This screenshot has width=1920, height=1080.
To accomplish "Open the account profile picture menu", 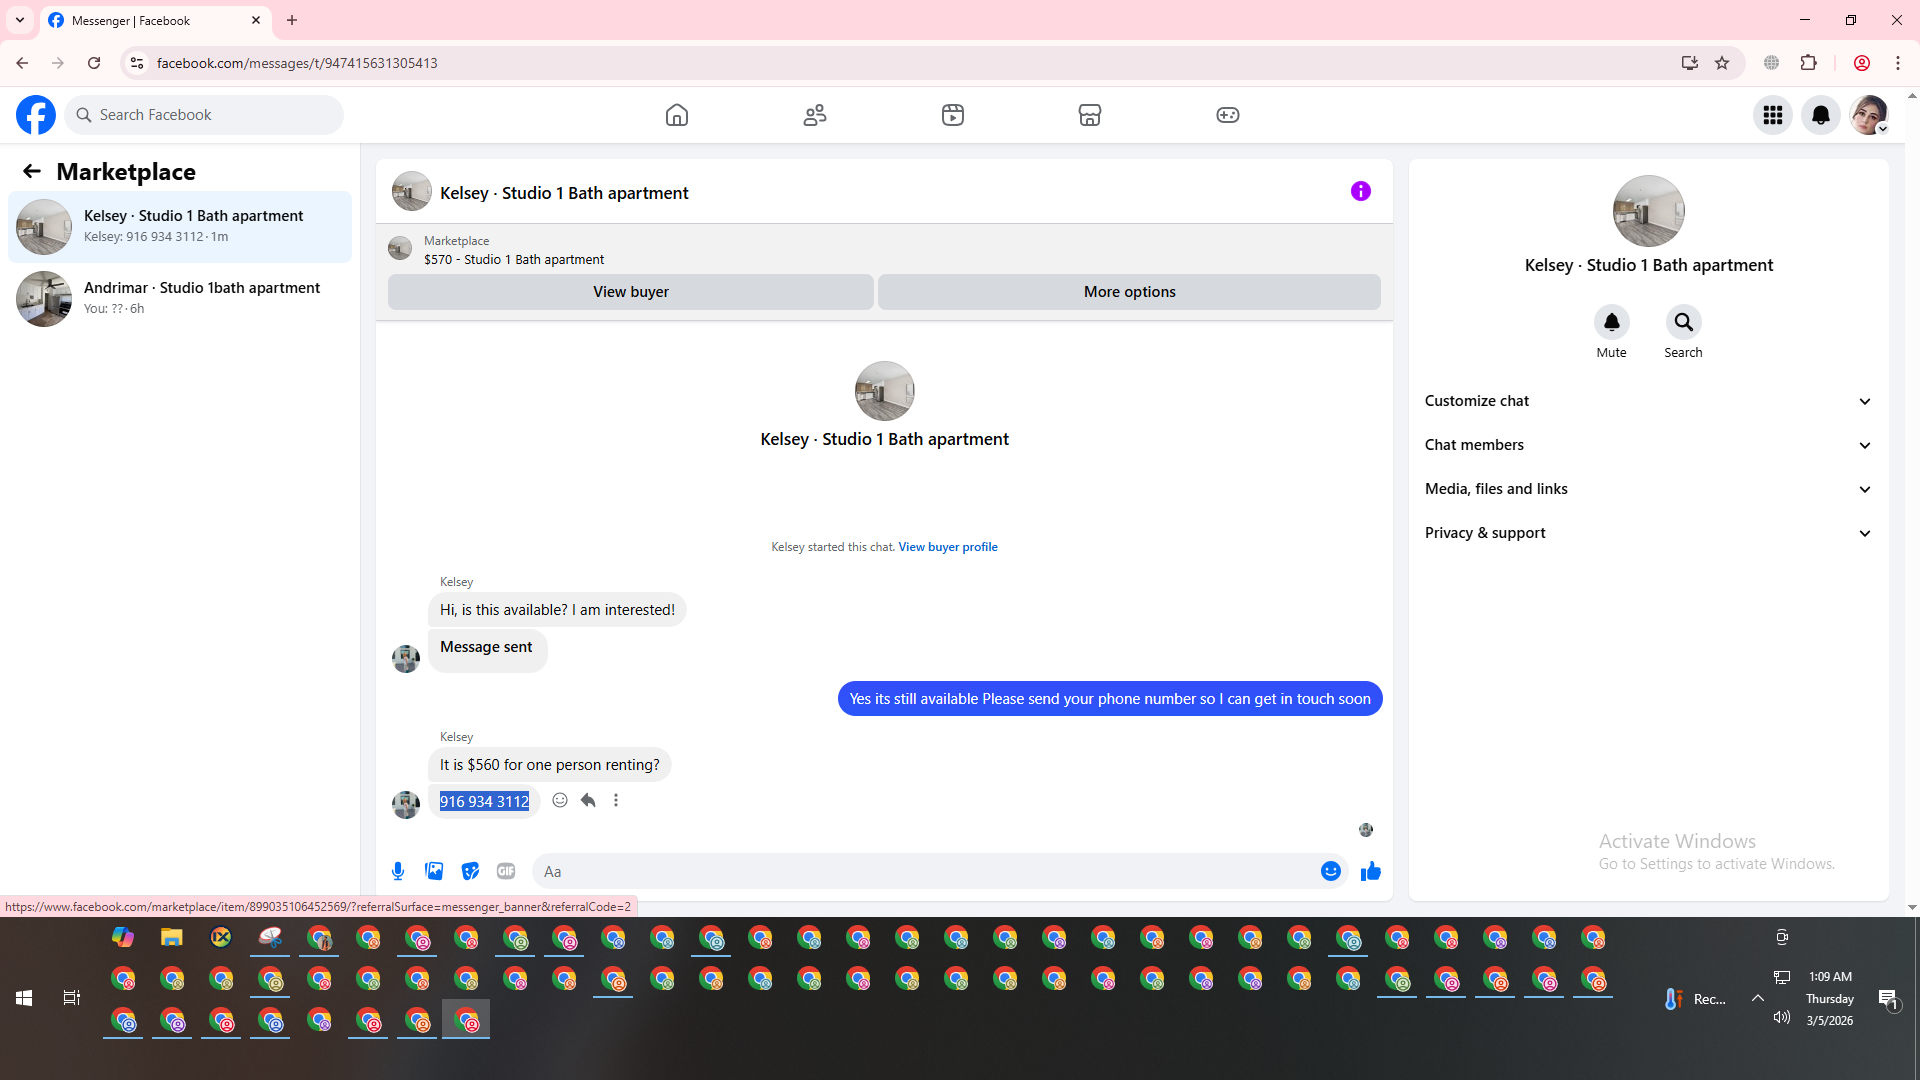I will tap(1869, 115).
